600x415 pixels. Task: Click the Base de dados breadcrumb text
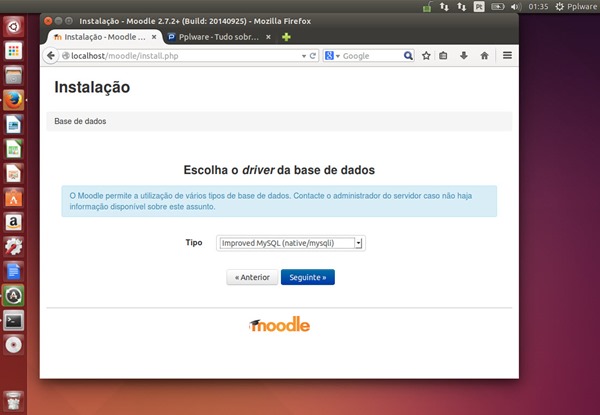tap(80, 121)
